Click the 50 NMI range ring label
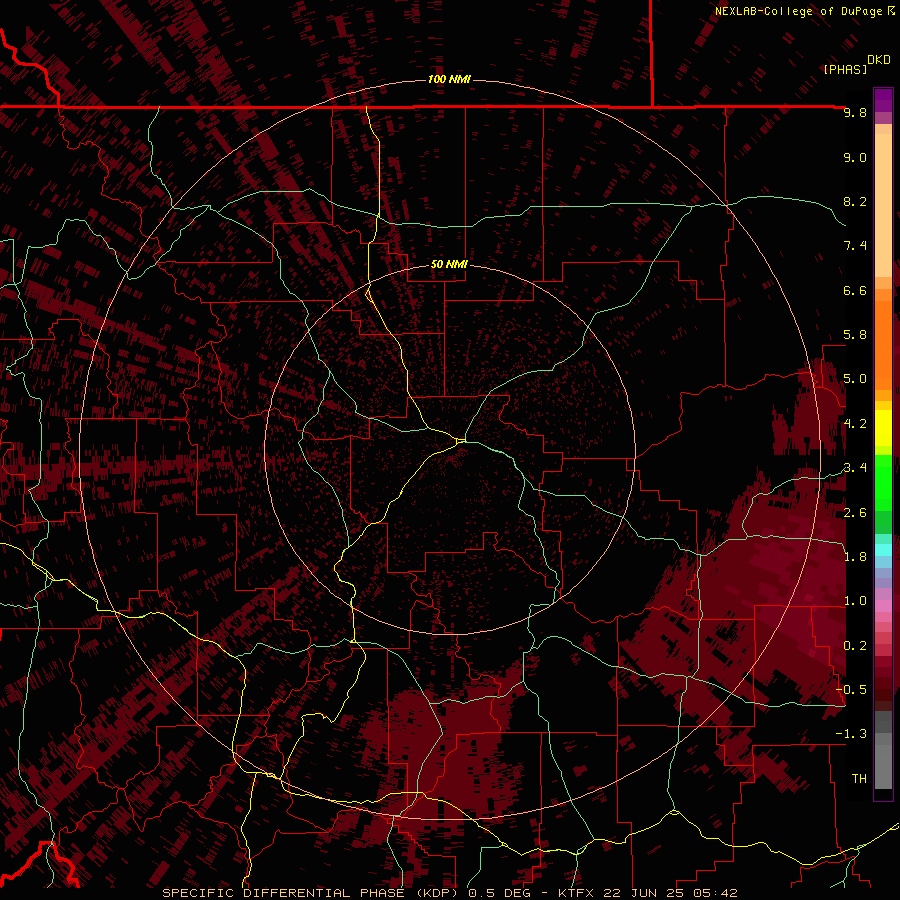This screenshot has height=900, width=900. point(449,264)
